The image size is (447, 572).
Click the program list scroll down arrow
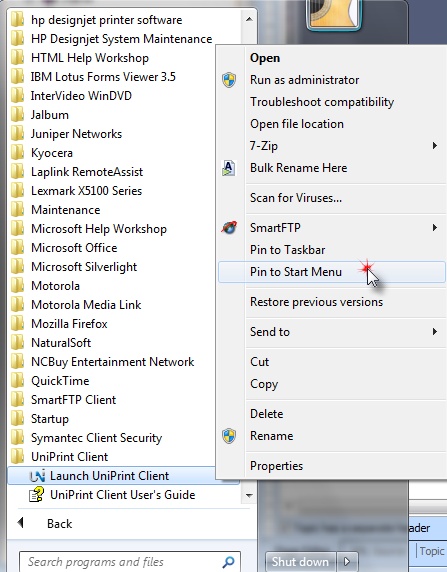click(x=249, y=495)
